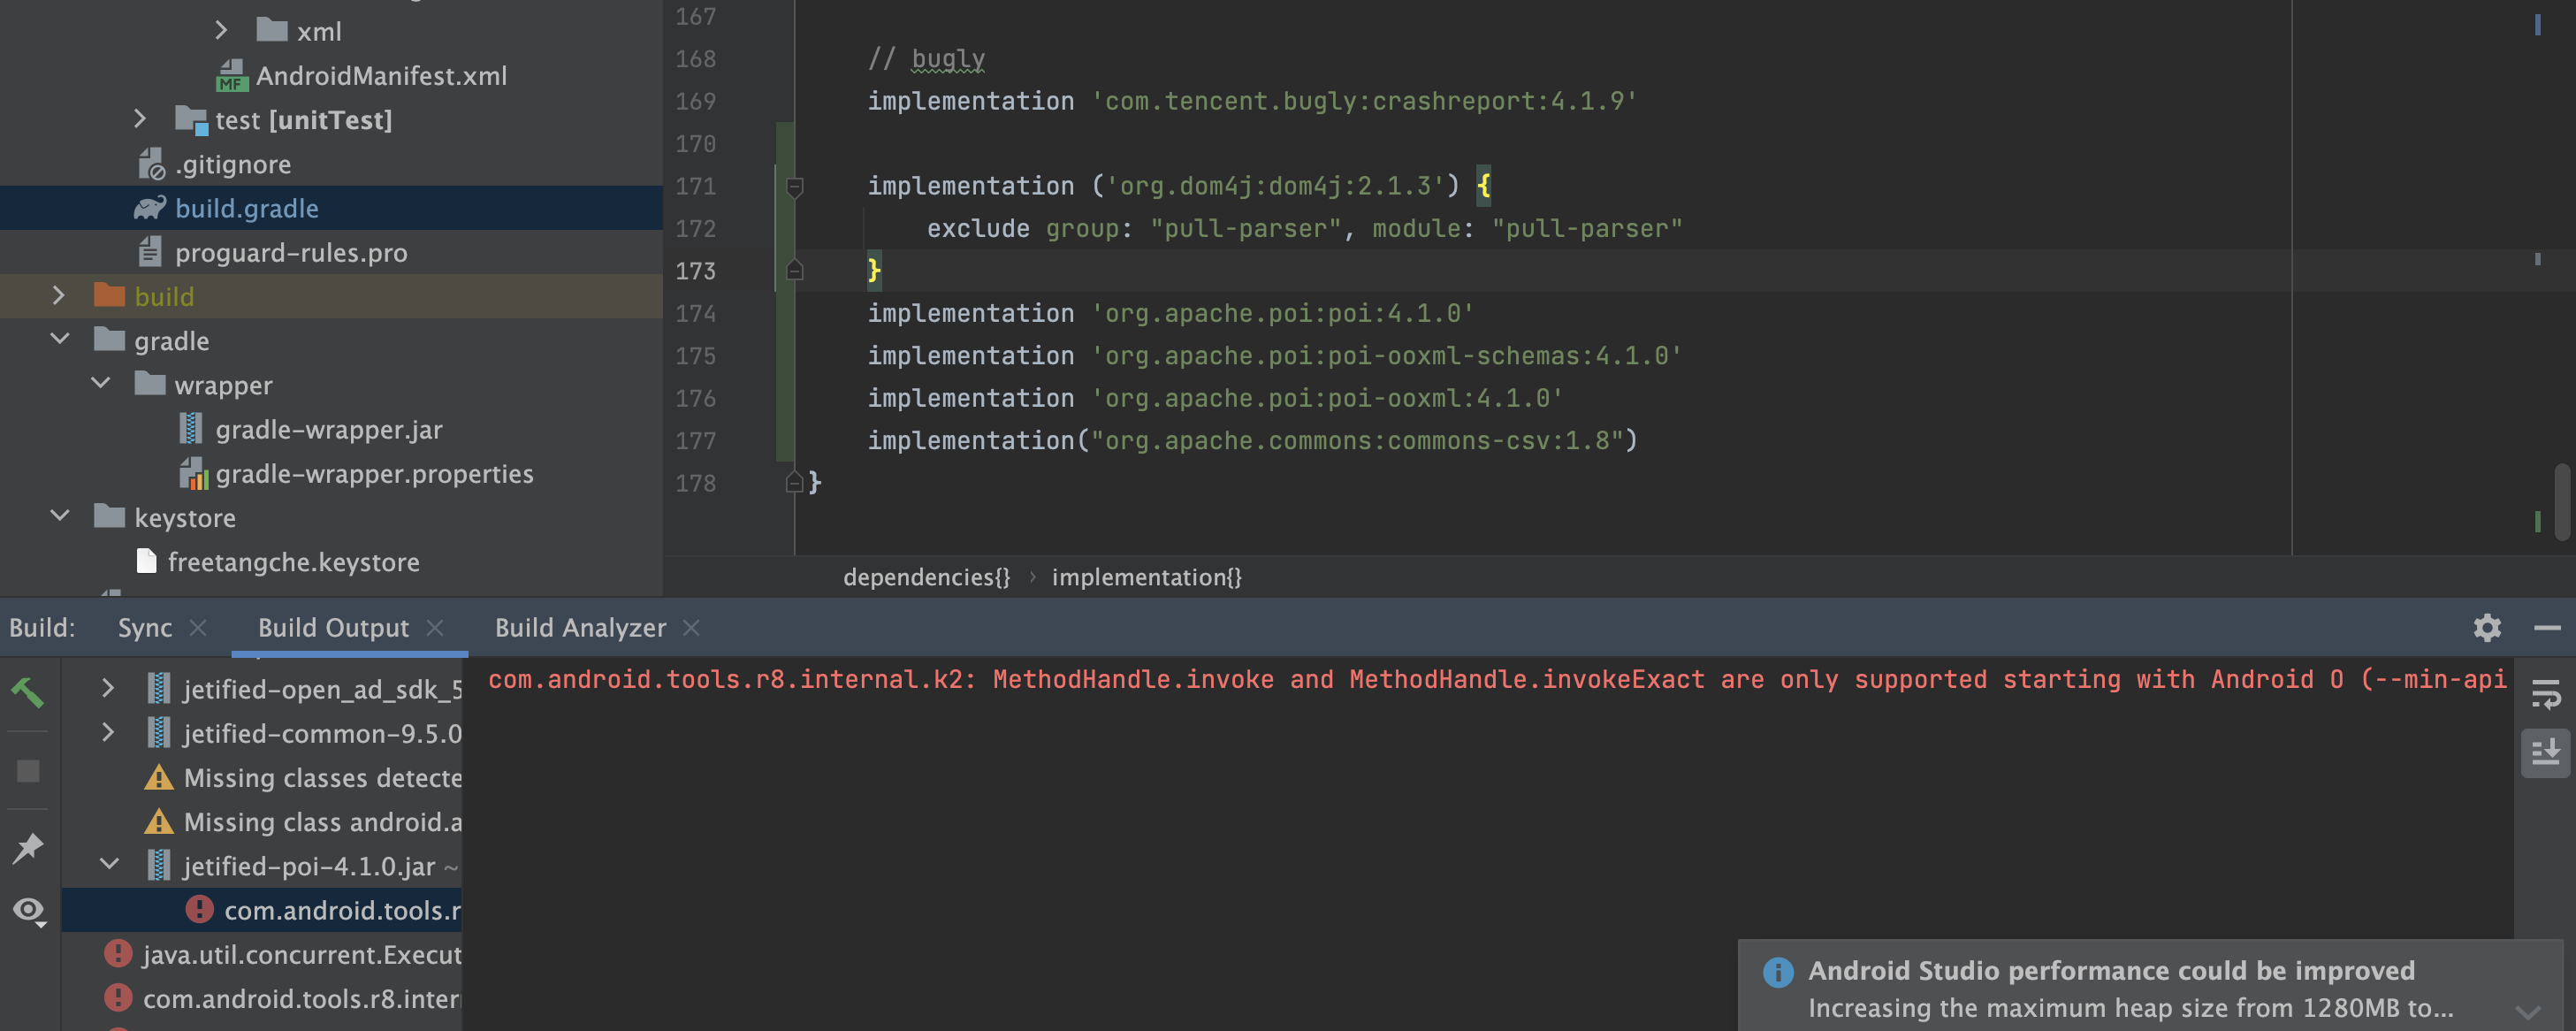This screenshot has width=2576, height=1031.
Task: Collapse the wrapper folder in project tree
Action: [100, 383]
